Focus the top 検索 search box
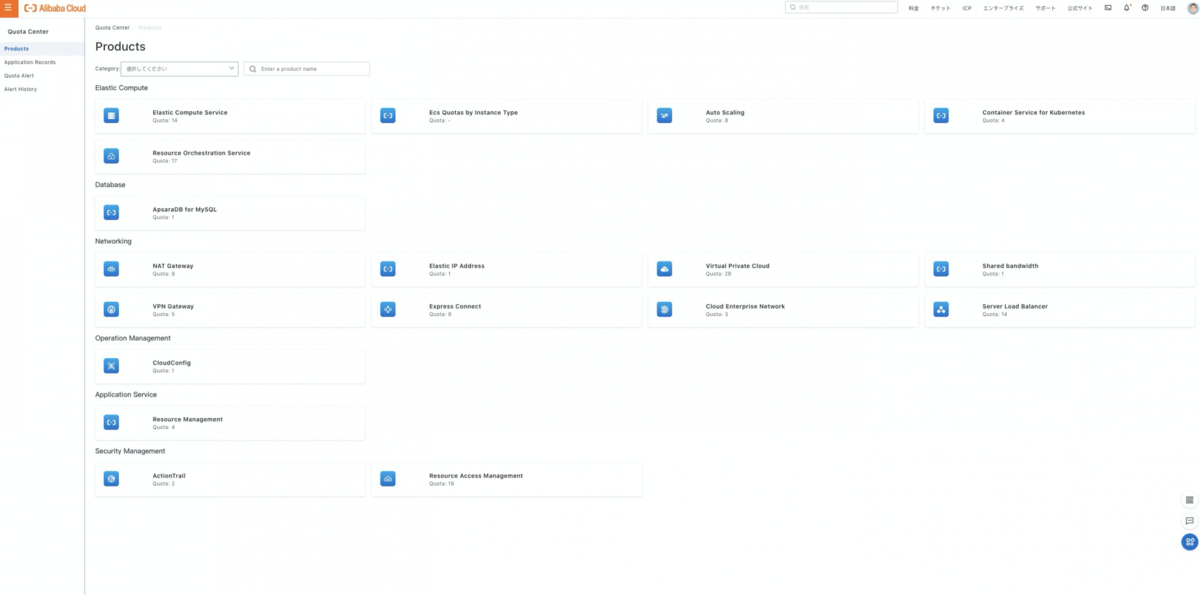 click(841, 7)
